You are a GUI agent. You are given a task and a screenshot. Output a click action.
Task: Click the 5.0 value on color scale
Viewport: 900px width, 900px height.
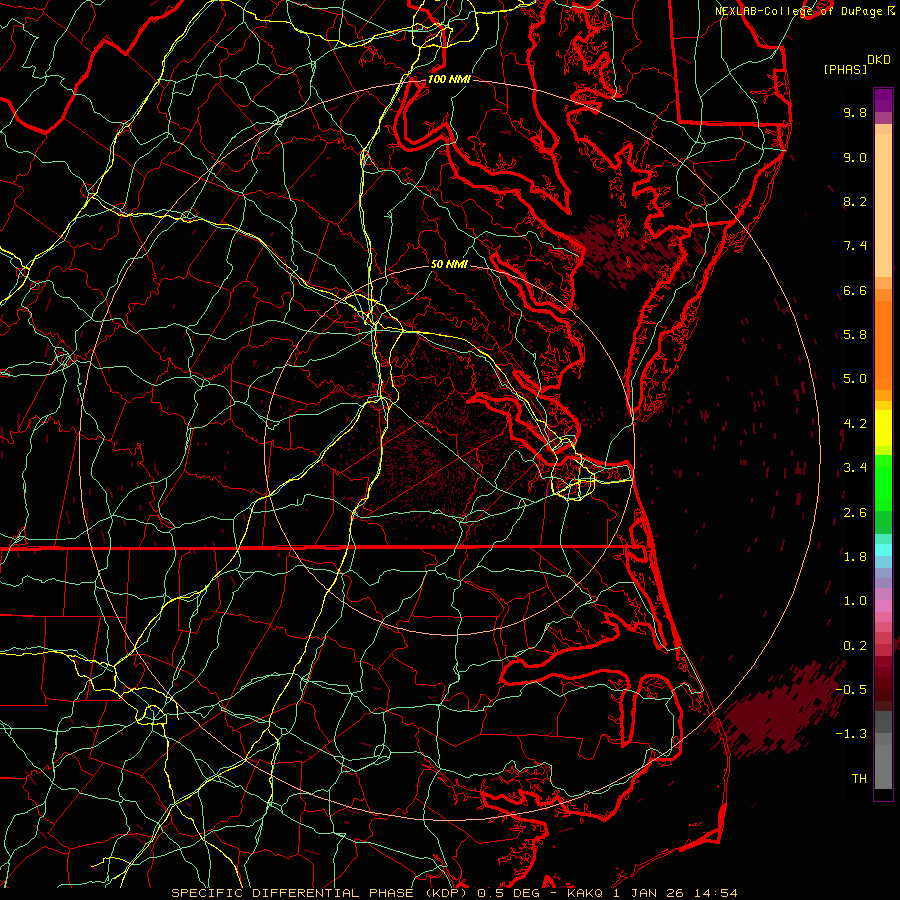pyautogui.click(x=855, y=379)
